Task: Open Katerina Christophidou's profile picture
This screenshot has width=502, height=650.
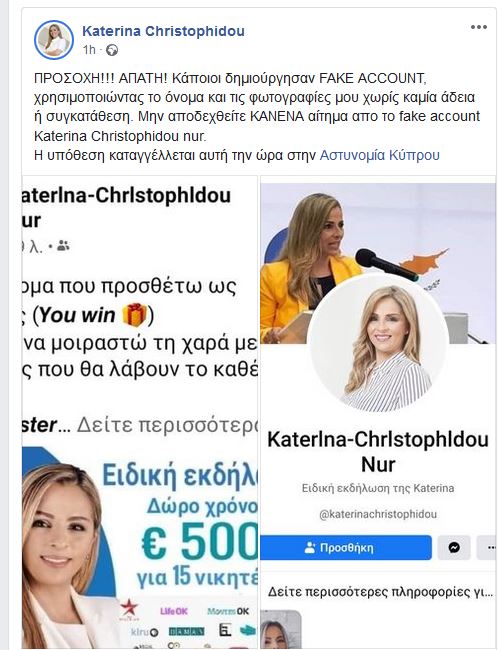Action: tap(54, 40)
